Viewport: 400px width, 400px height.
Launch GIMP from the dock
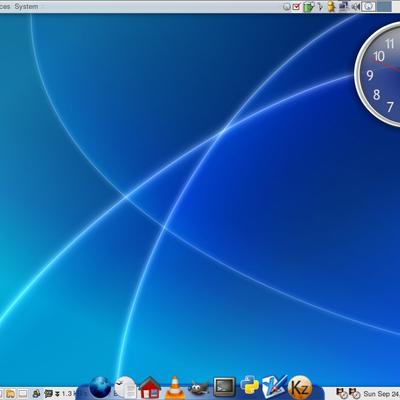click(x=199, y=388)
